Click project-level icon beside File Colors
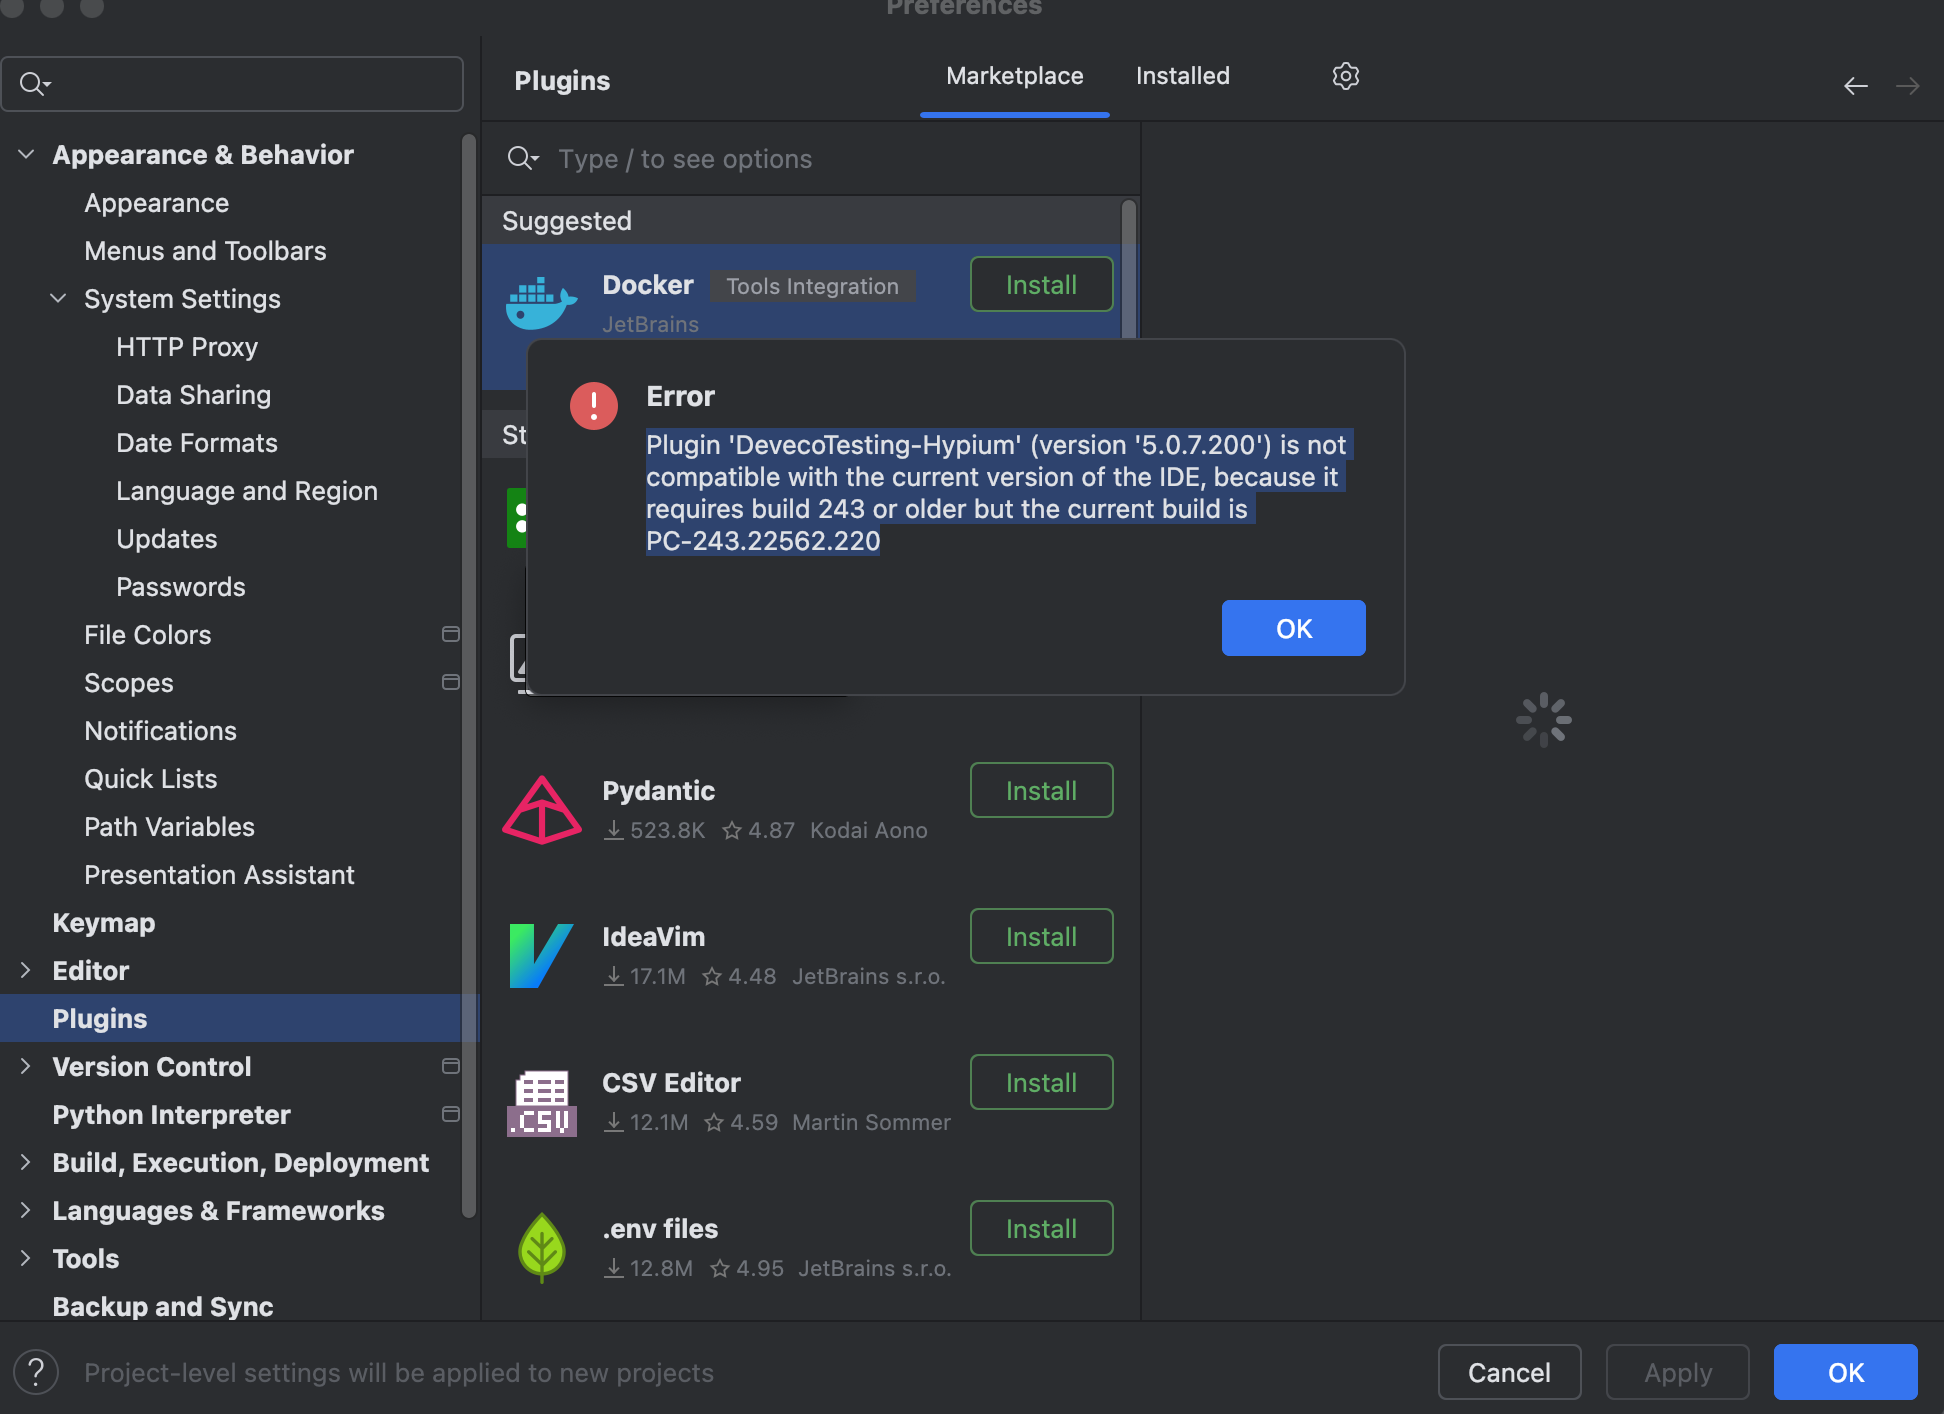Viewport: 1944px width, 1414px height. point(451,634)
